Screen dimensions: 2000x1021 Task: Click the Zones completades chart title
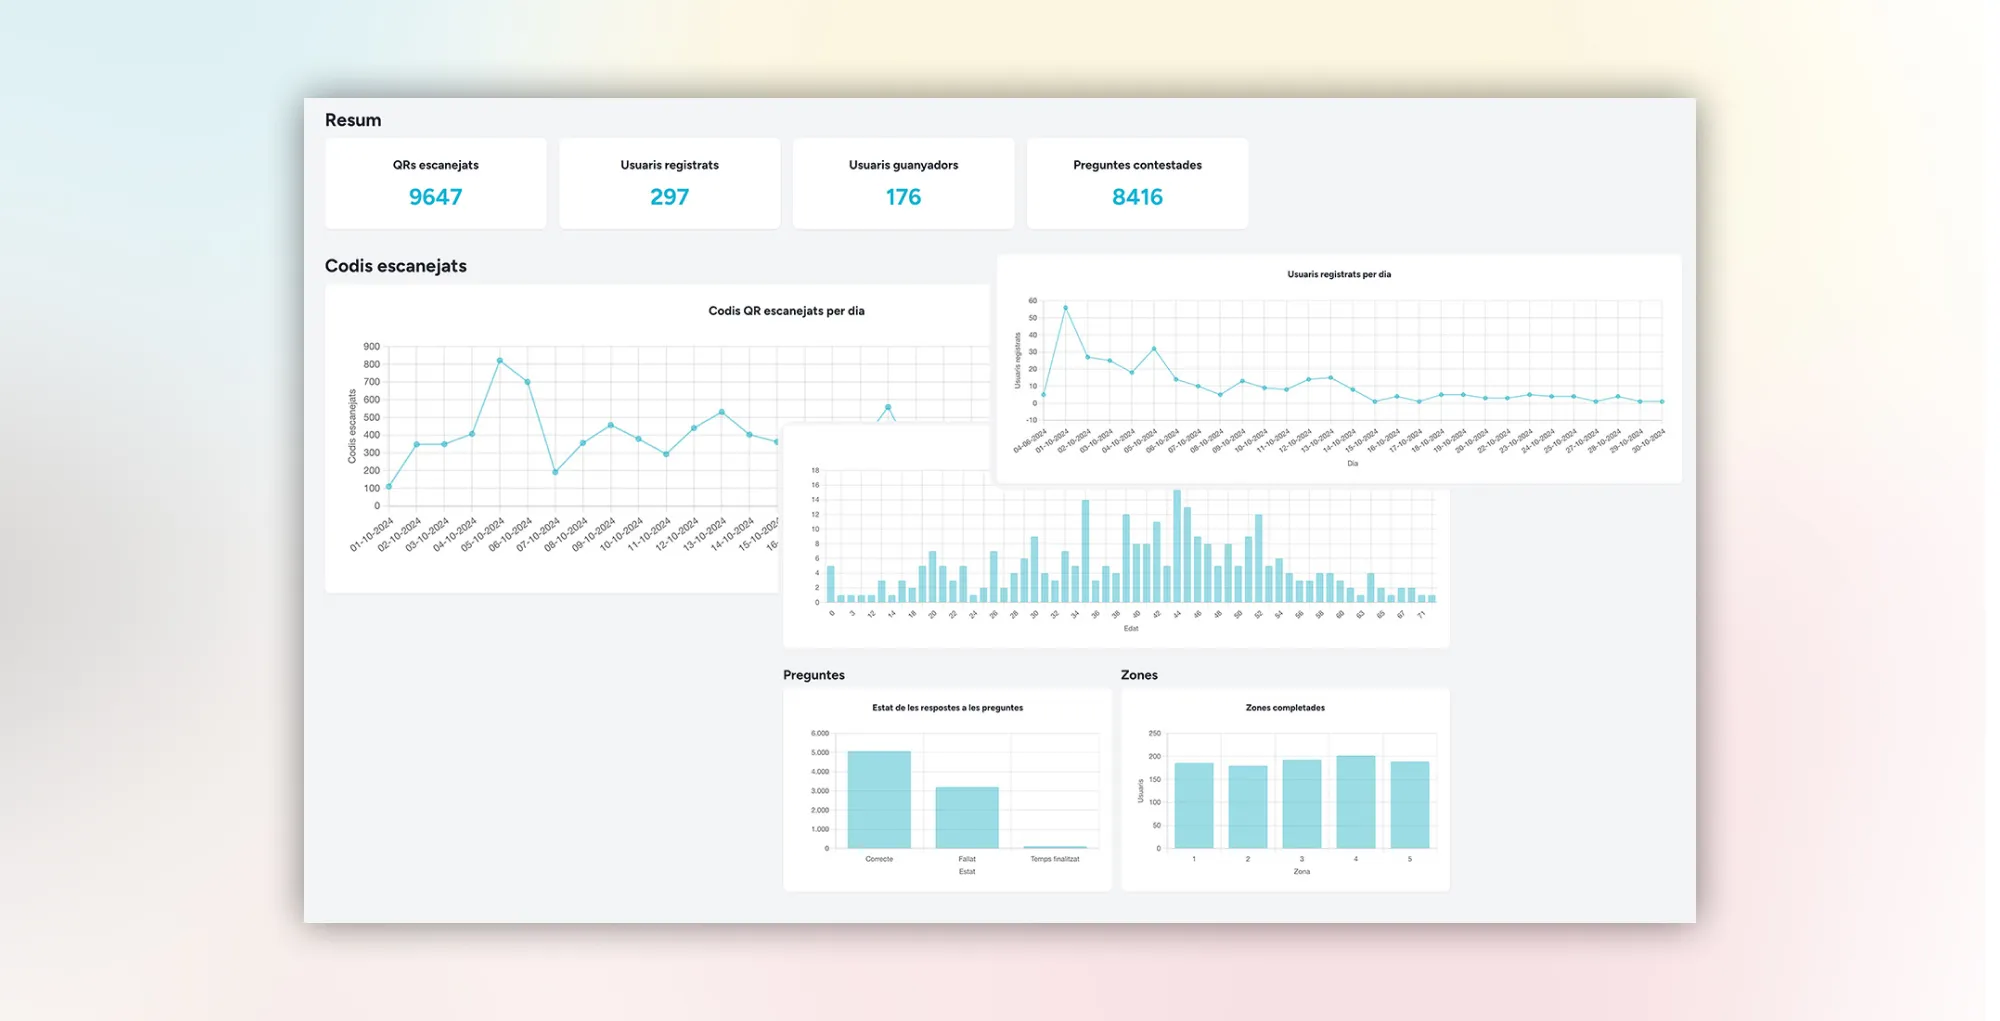pos(1285,708)
